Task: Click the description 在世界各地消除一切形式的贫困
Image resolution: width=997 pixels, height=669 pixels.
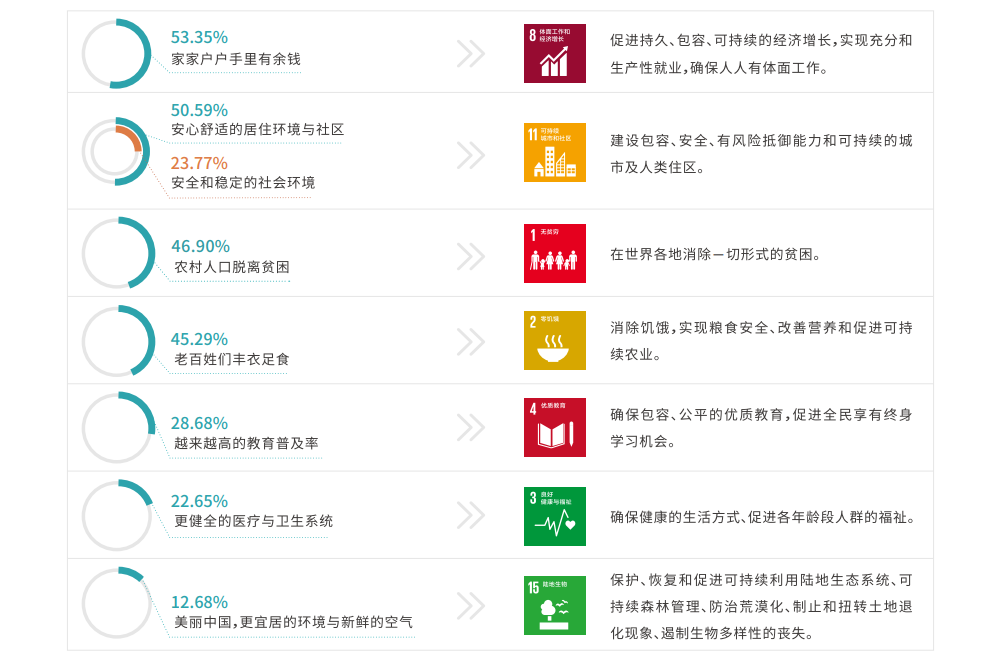Action: tap(715, 254)
